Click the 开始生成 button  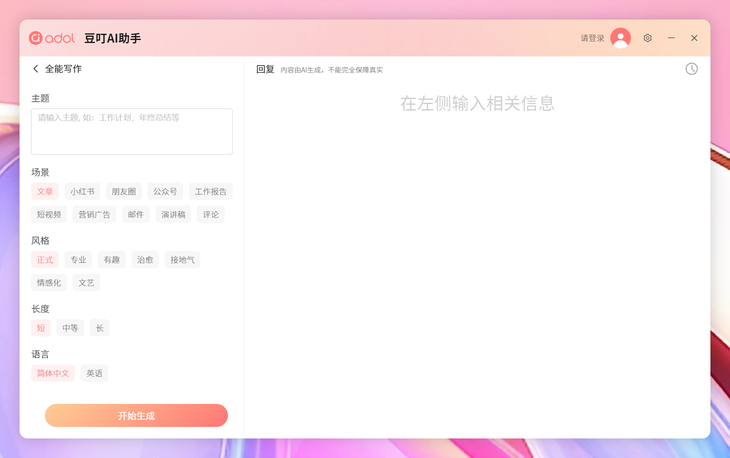[x=136, y=415]
